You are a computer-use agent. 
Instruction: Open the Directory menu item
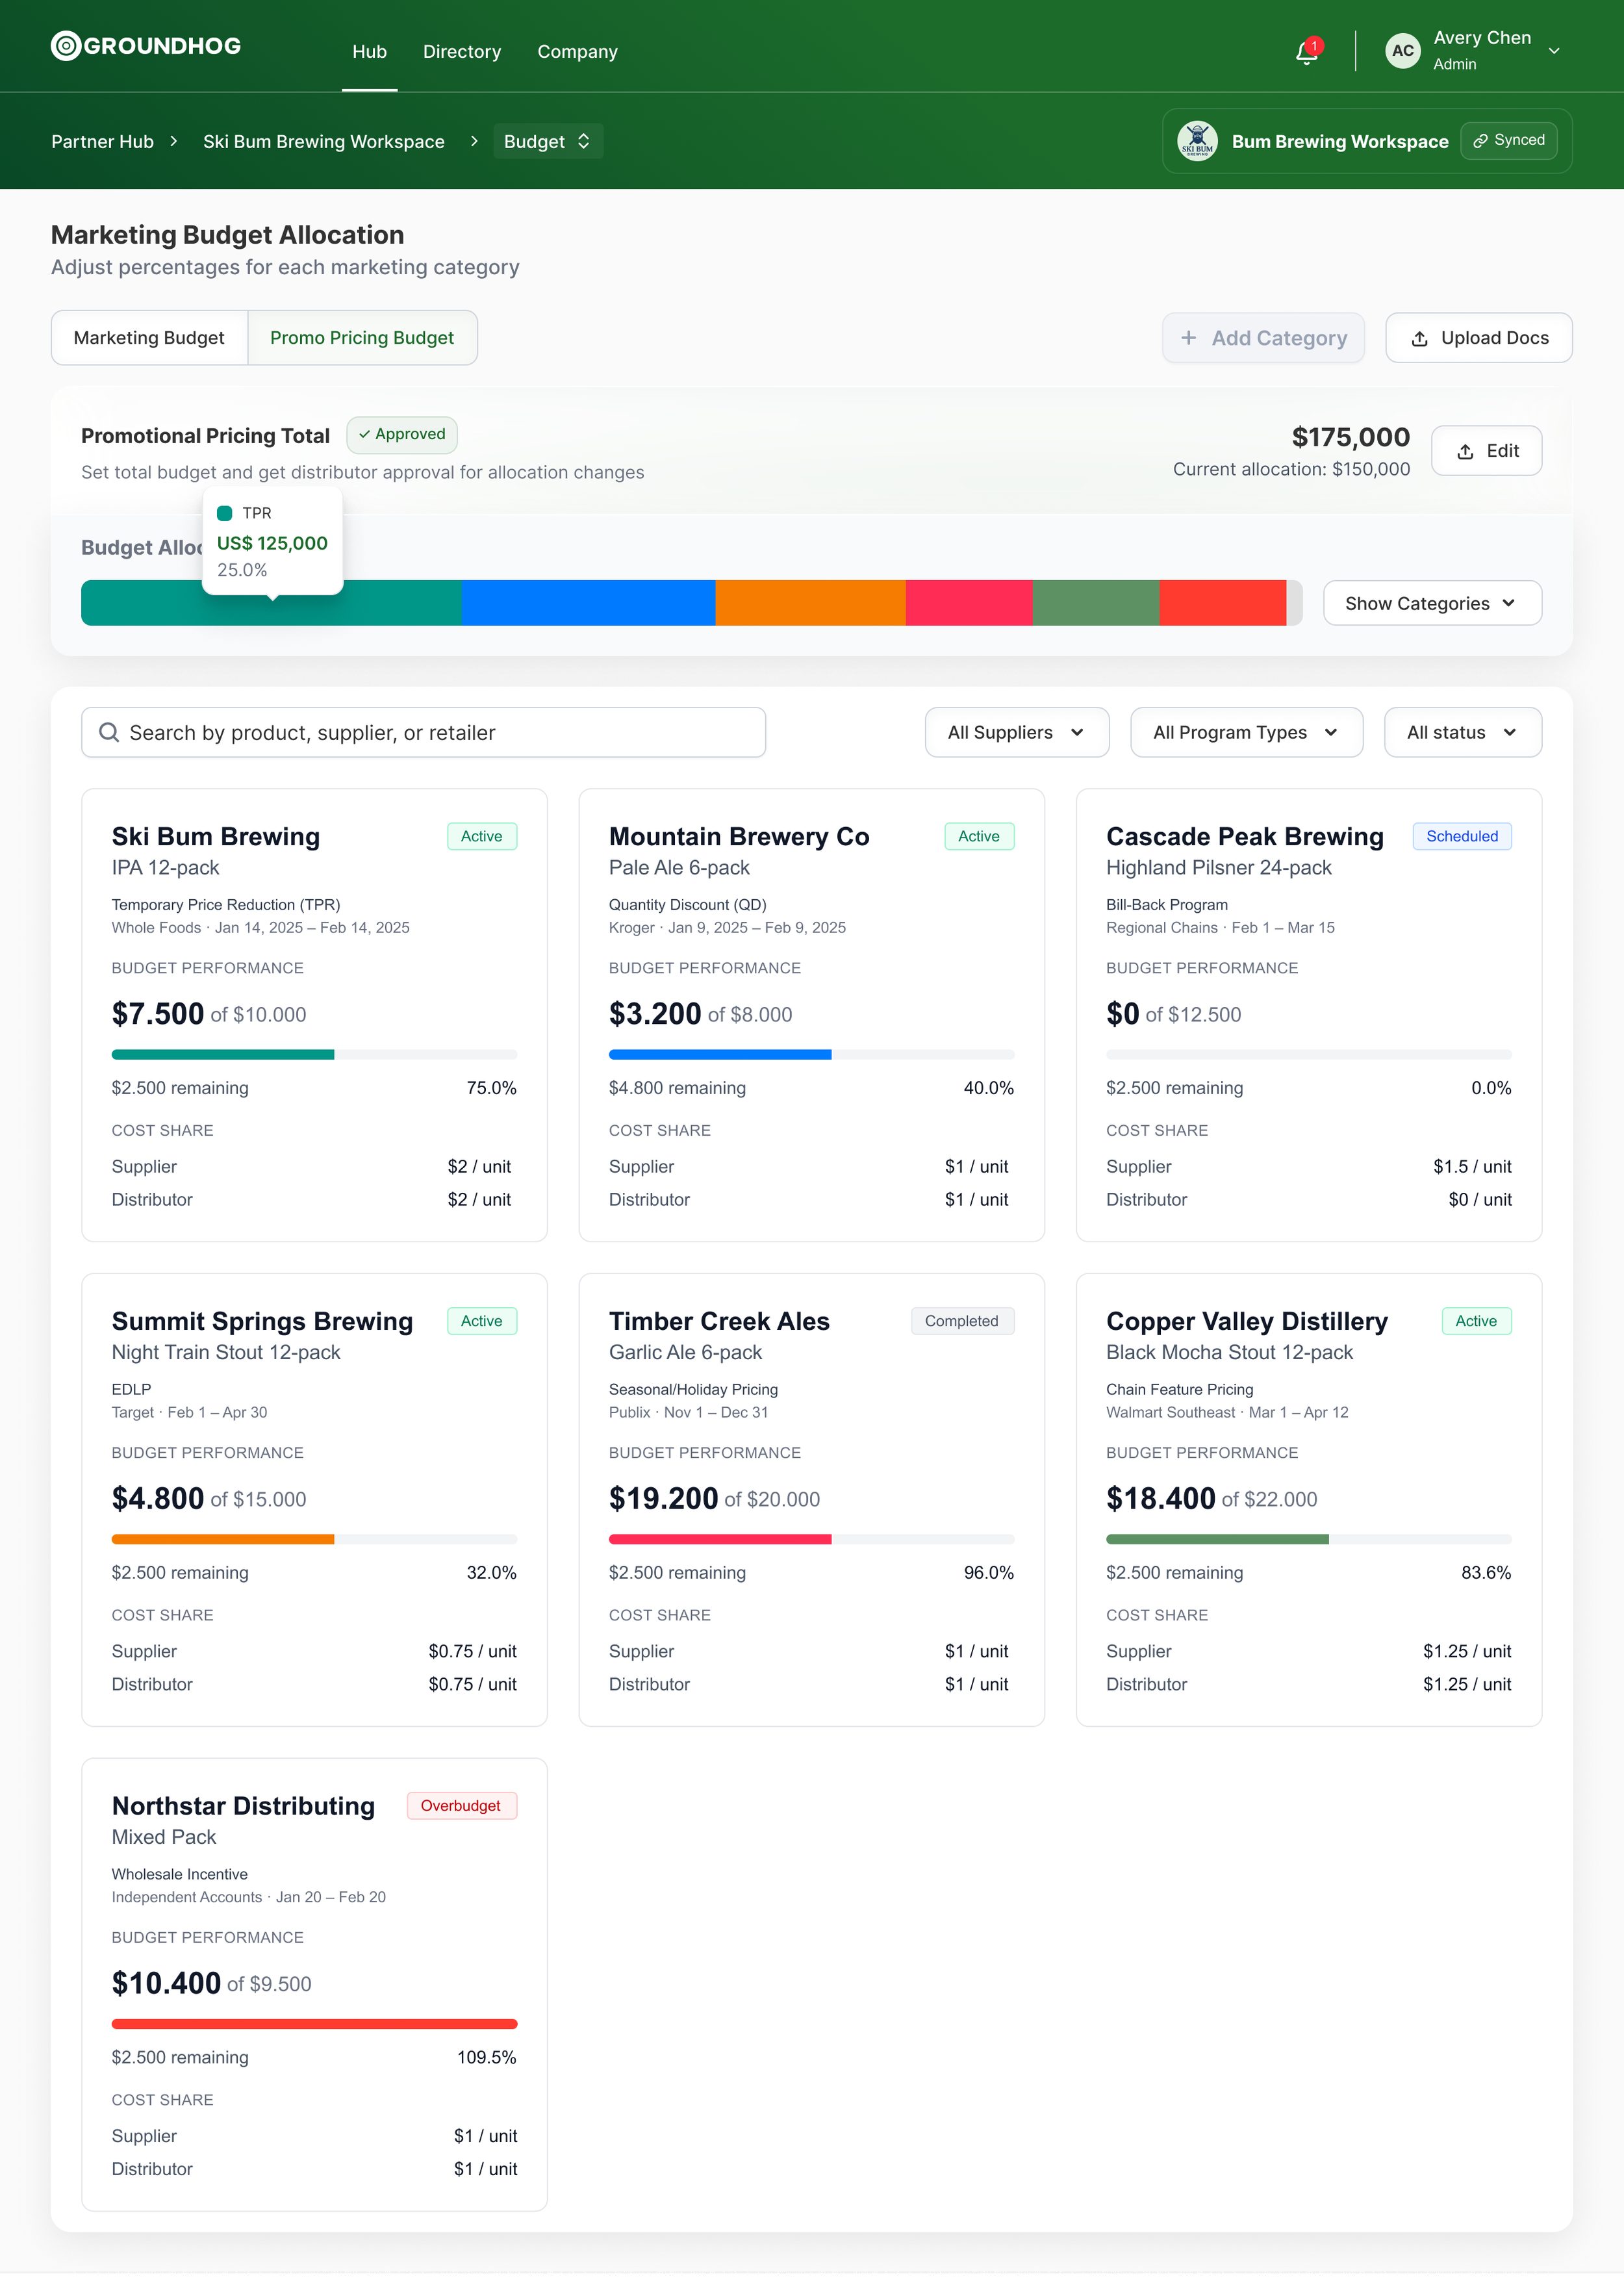pos(462,52)
